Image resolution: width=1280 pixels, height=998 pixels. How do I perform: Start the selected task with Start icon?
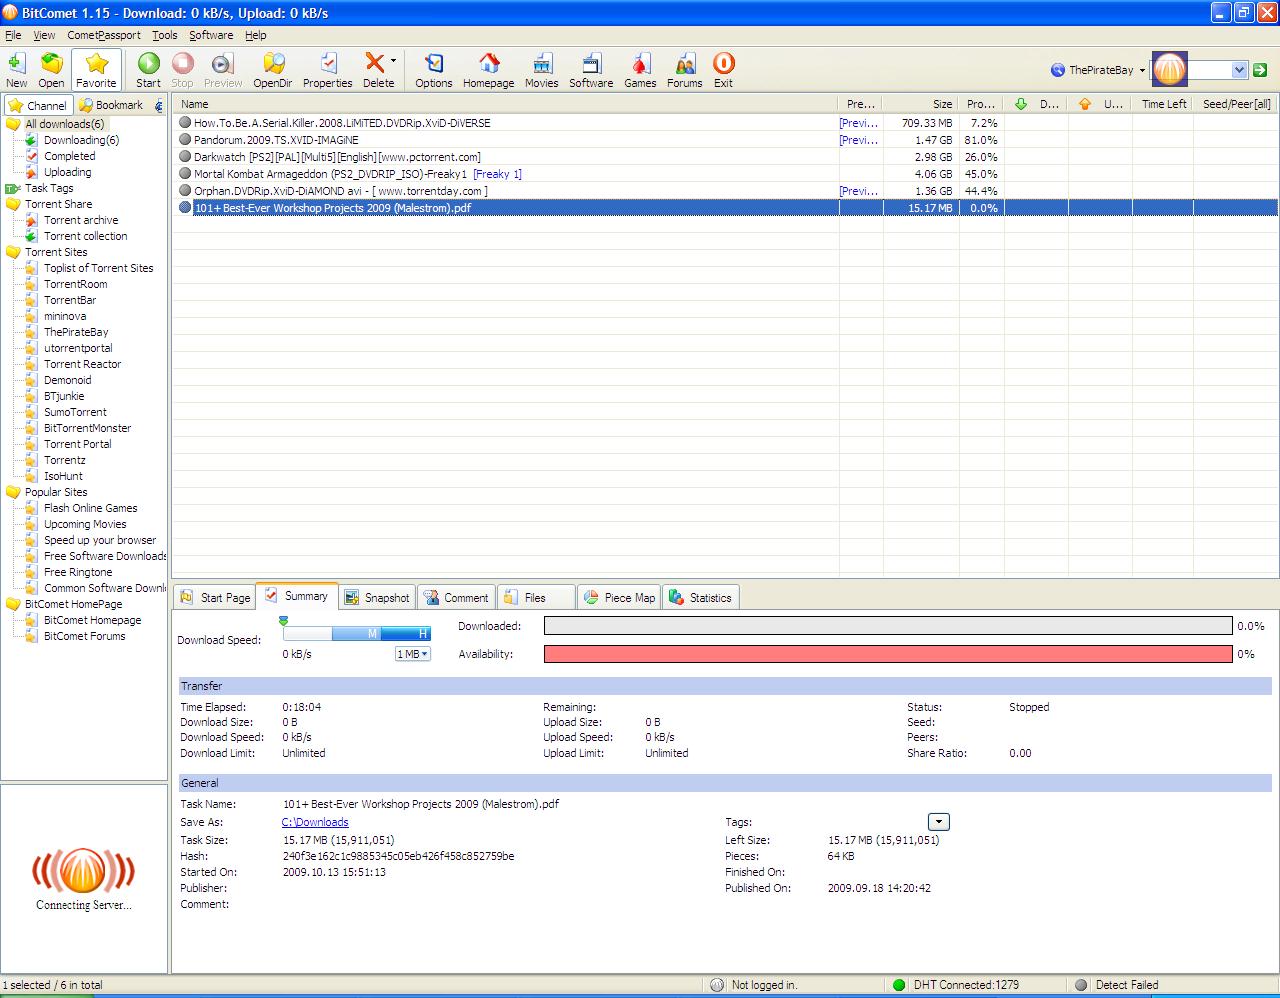(x=148, y=70)
